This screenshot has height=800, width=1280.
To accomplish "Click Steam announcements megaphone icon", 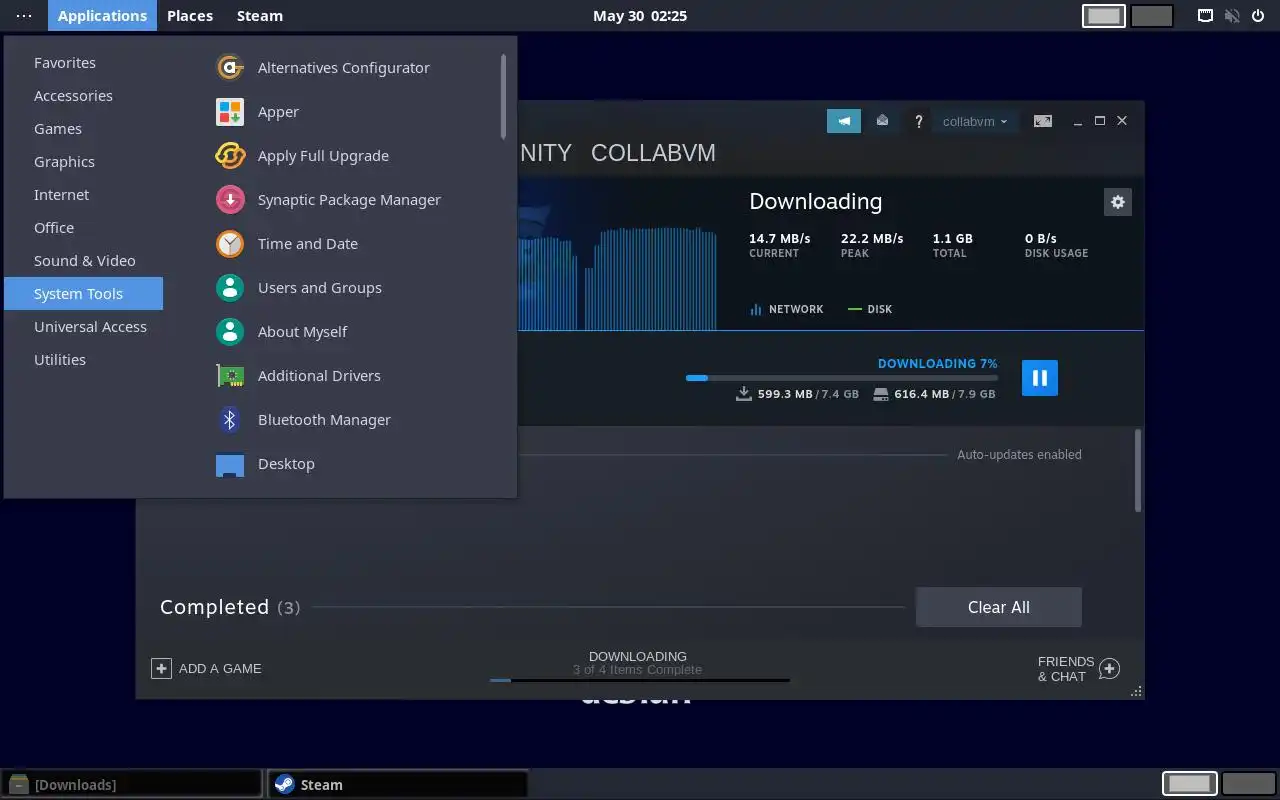I will pyautogui.click(x=844, y=121).
